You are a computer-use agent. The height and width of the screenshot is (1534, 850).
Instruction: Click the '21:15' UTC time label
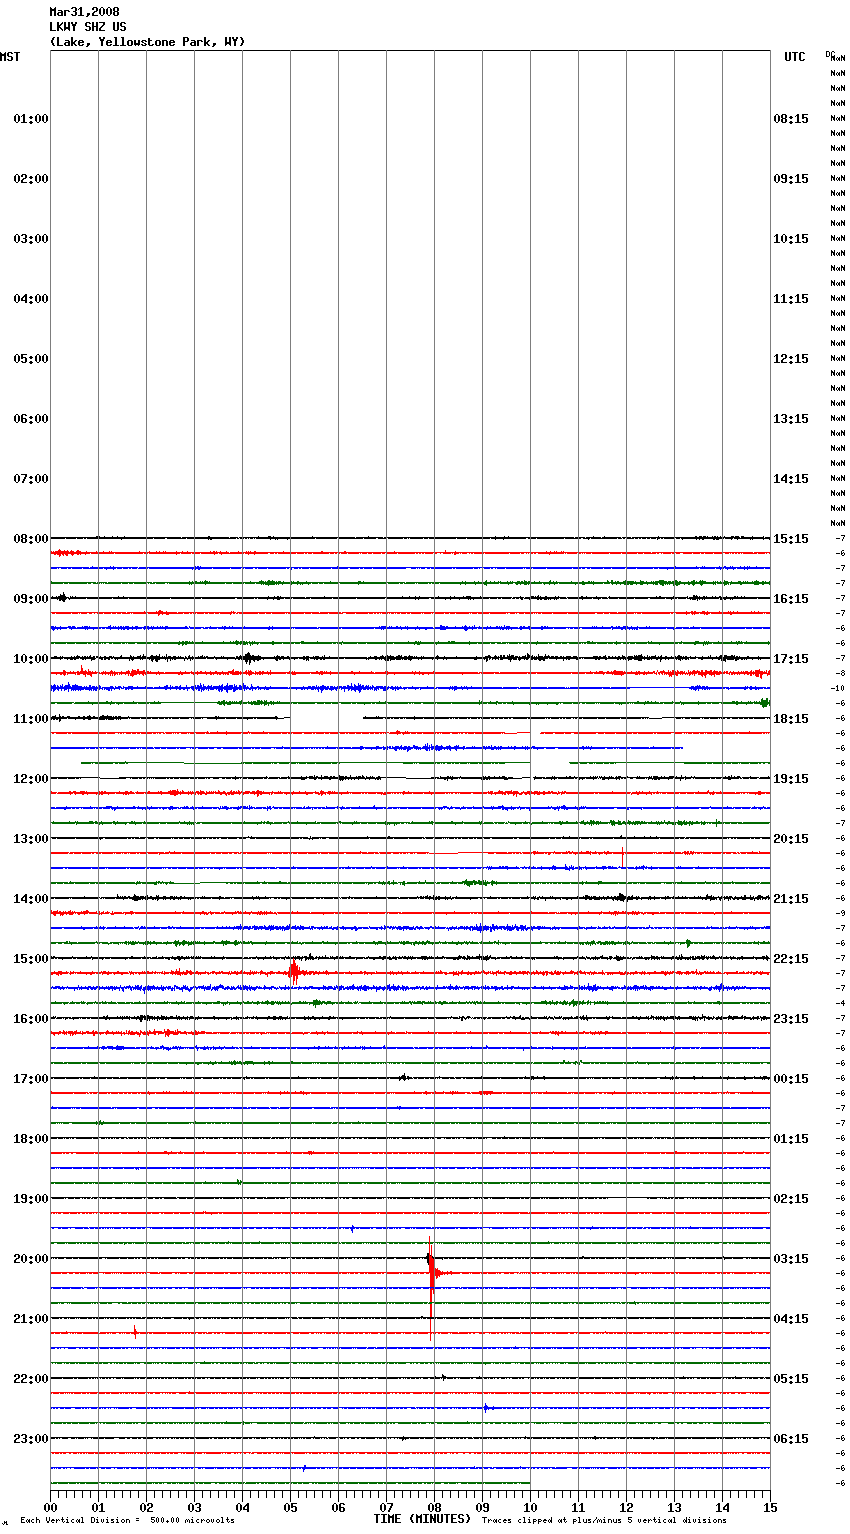pyautogui.click(x=791, y=899)
